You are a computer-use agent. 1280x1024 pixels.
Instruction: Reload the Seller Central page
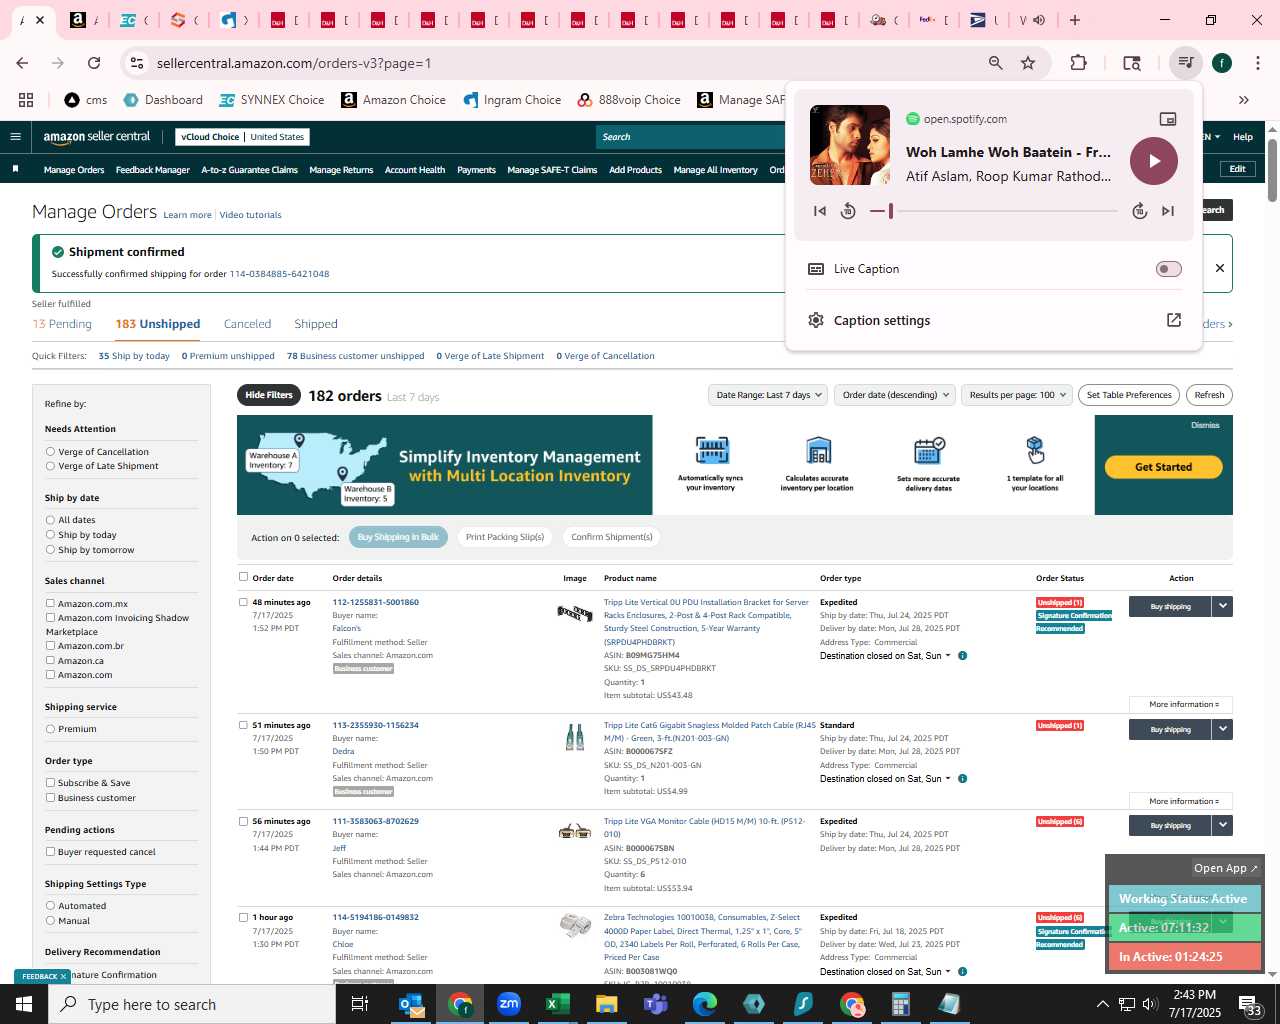pos(94,63)
